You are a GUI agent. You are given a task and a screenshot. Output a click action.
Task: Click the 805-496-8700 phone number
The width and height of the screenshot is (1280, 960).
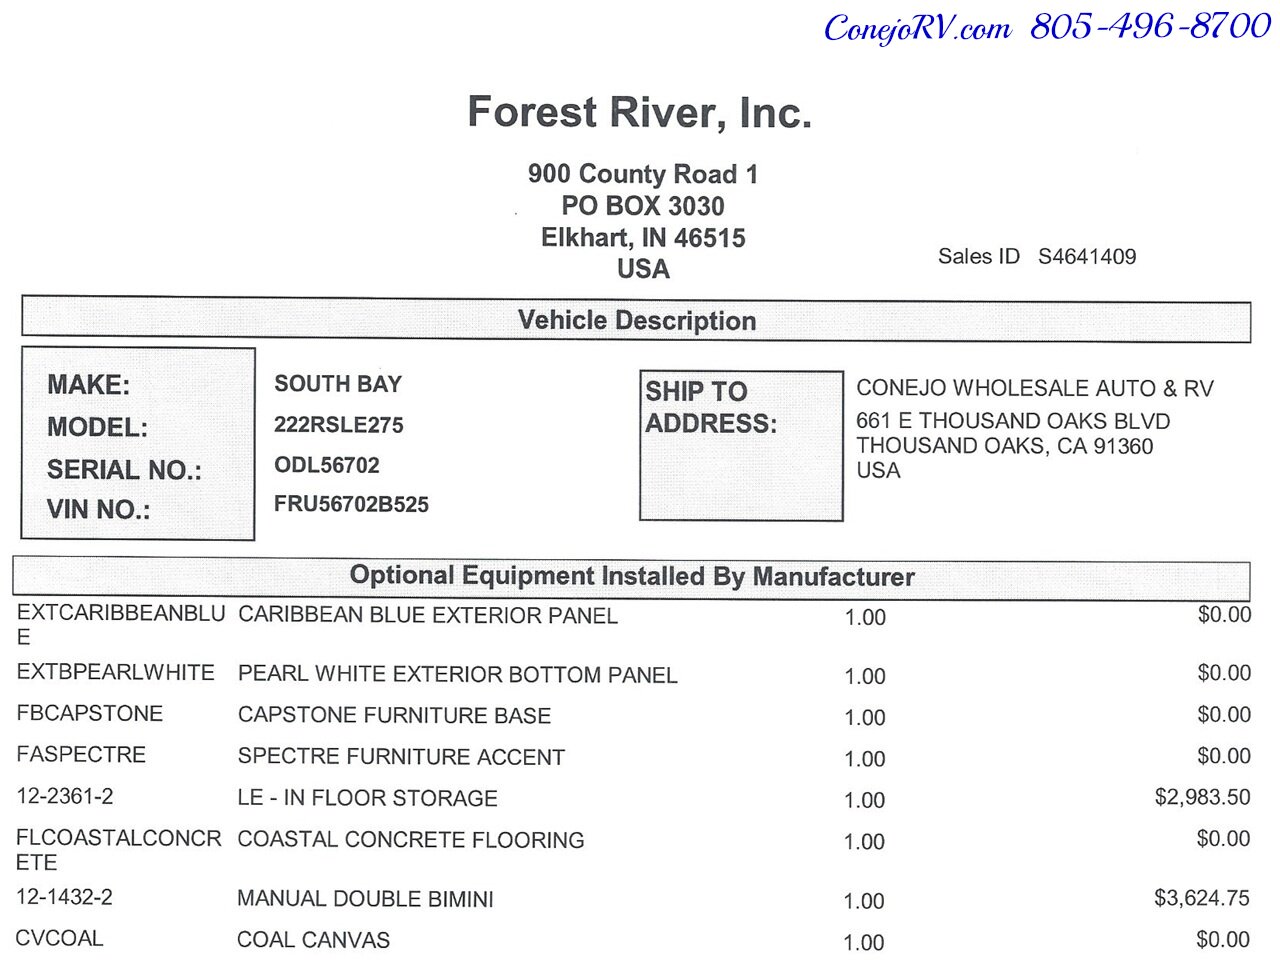coord(1150,25)
